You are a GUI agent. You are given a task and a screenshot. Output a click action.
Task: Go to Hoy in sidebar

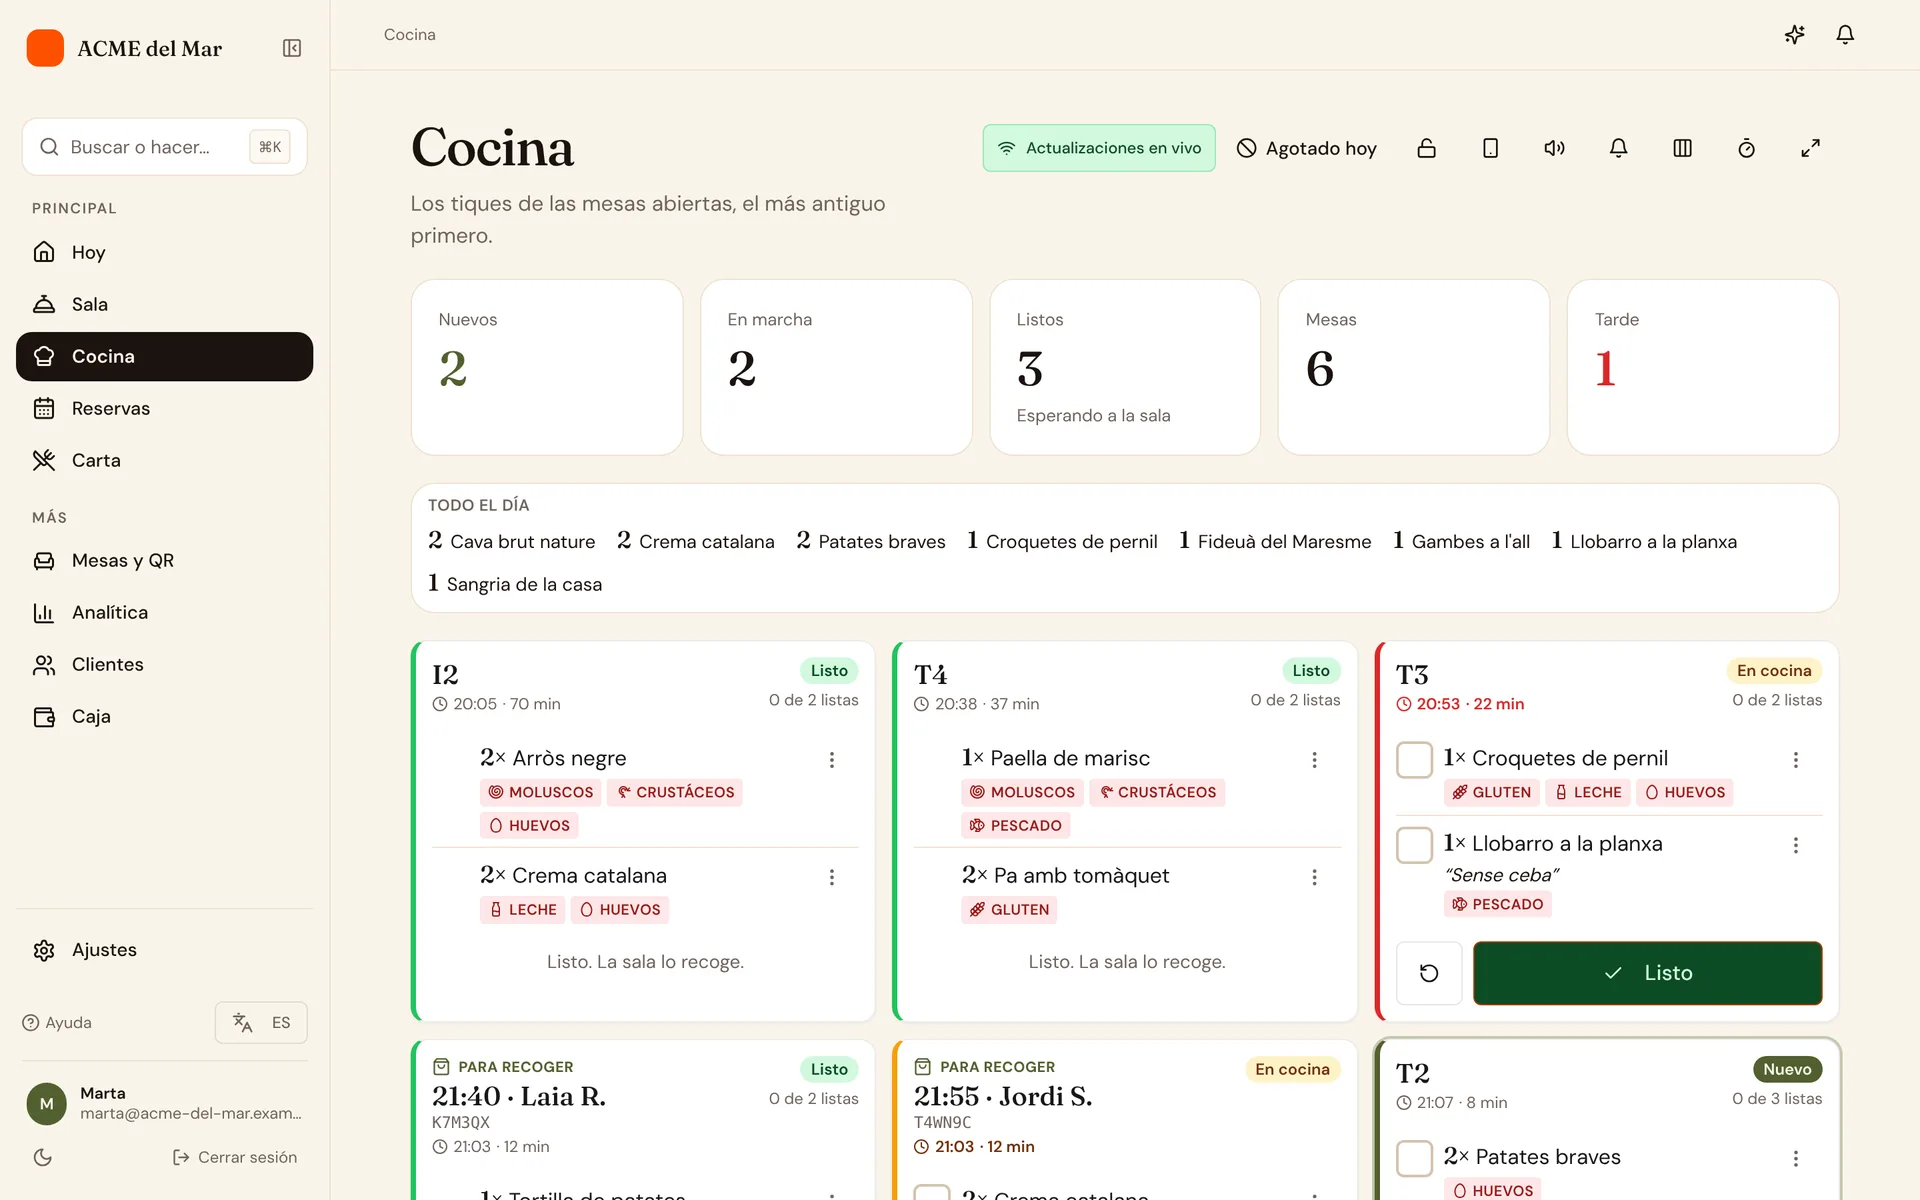pos(165,252)
